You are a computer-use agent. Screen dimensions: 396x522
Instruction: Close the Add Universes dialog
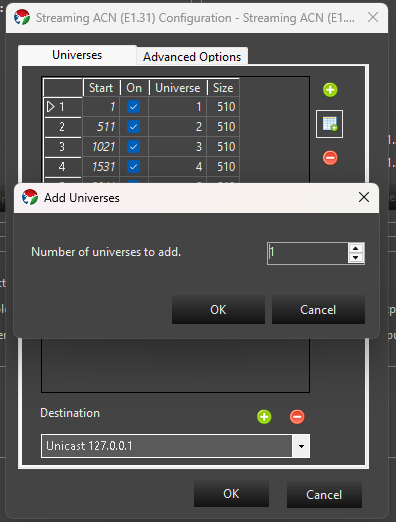pyautogui.click(x=364, y=197)
